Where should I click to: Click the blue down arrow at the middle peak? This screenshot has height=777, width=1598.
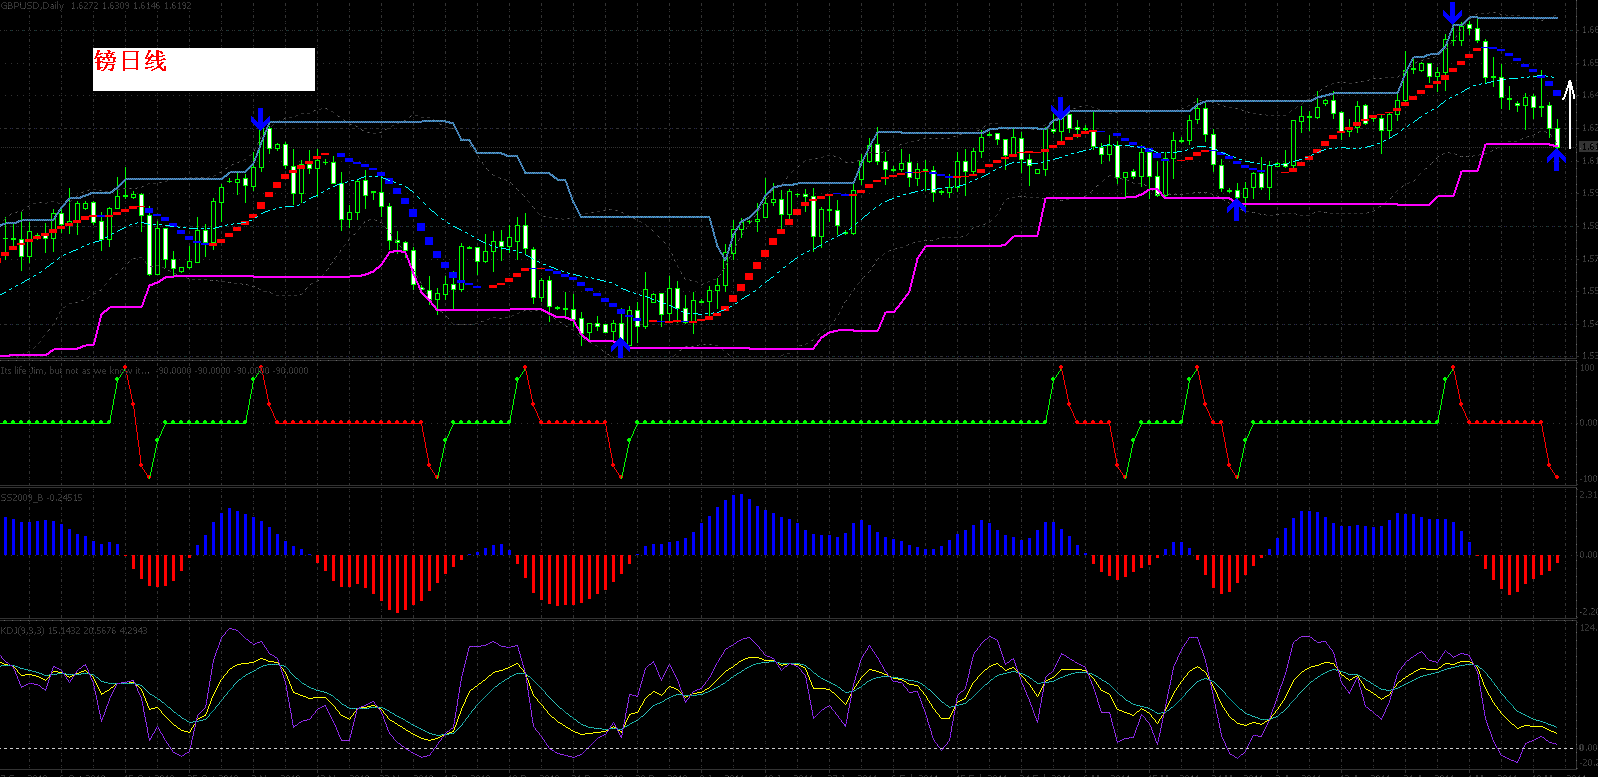(x=1061, y=108)
